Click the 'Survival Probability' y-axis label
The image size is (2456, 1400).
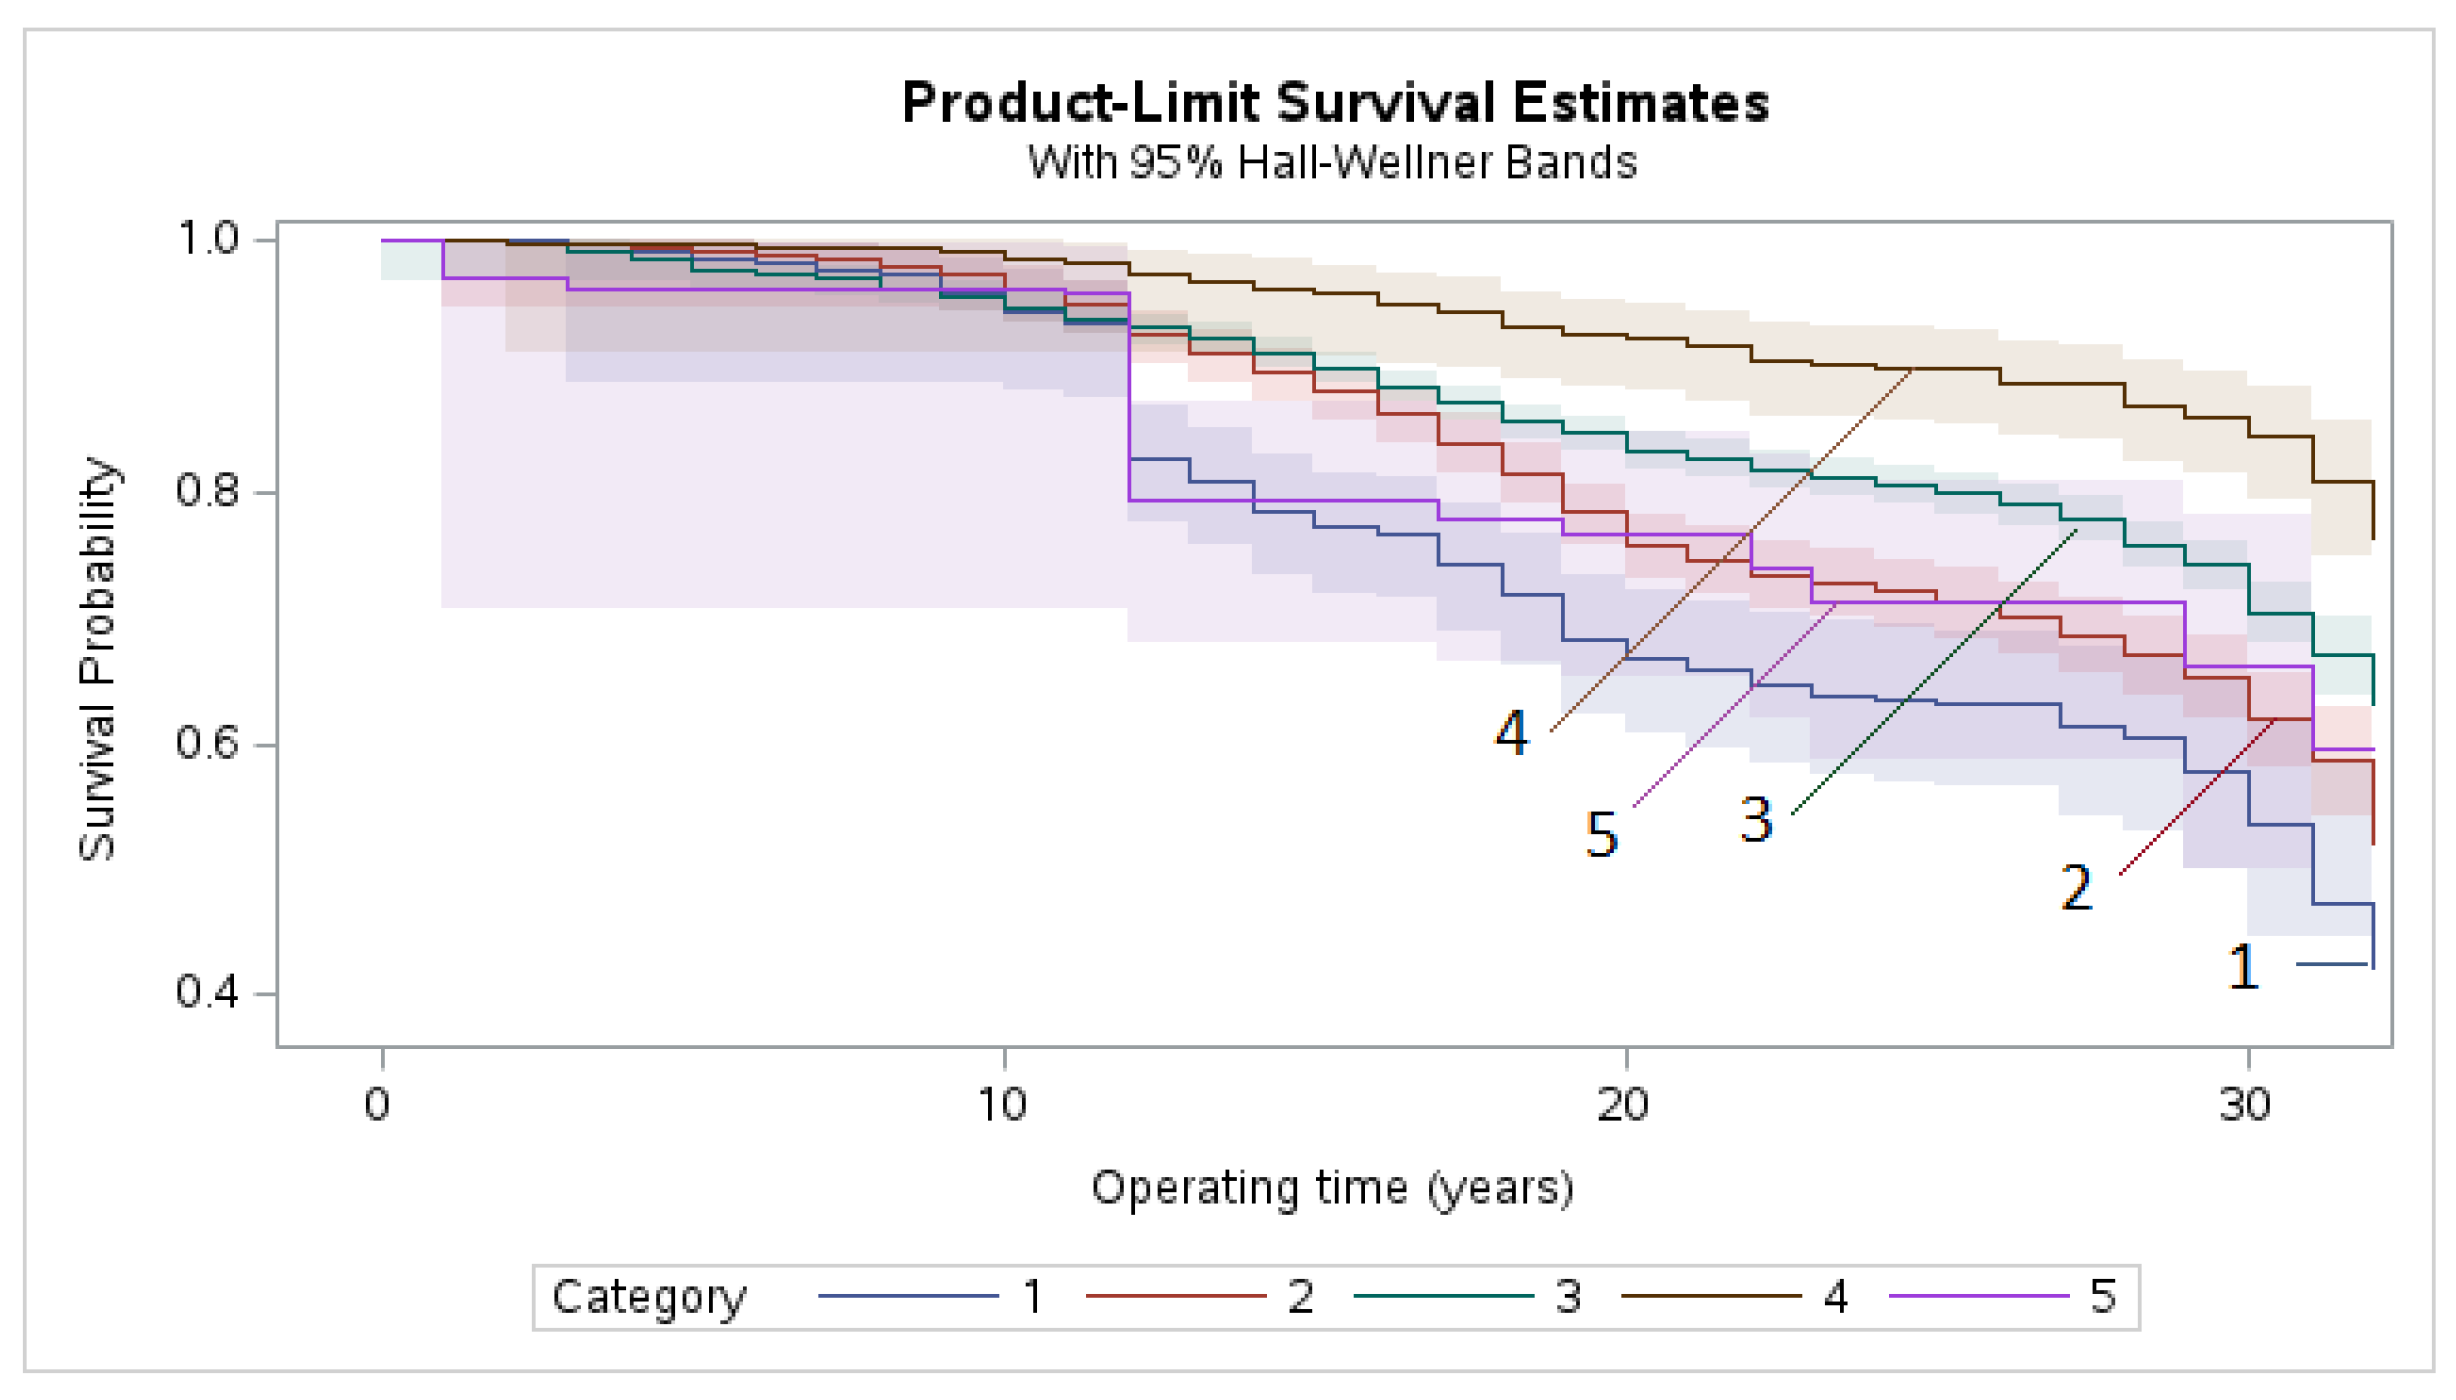pyautogui.click(x=98, y=659)
